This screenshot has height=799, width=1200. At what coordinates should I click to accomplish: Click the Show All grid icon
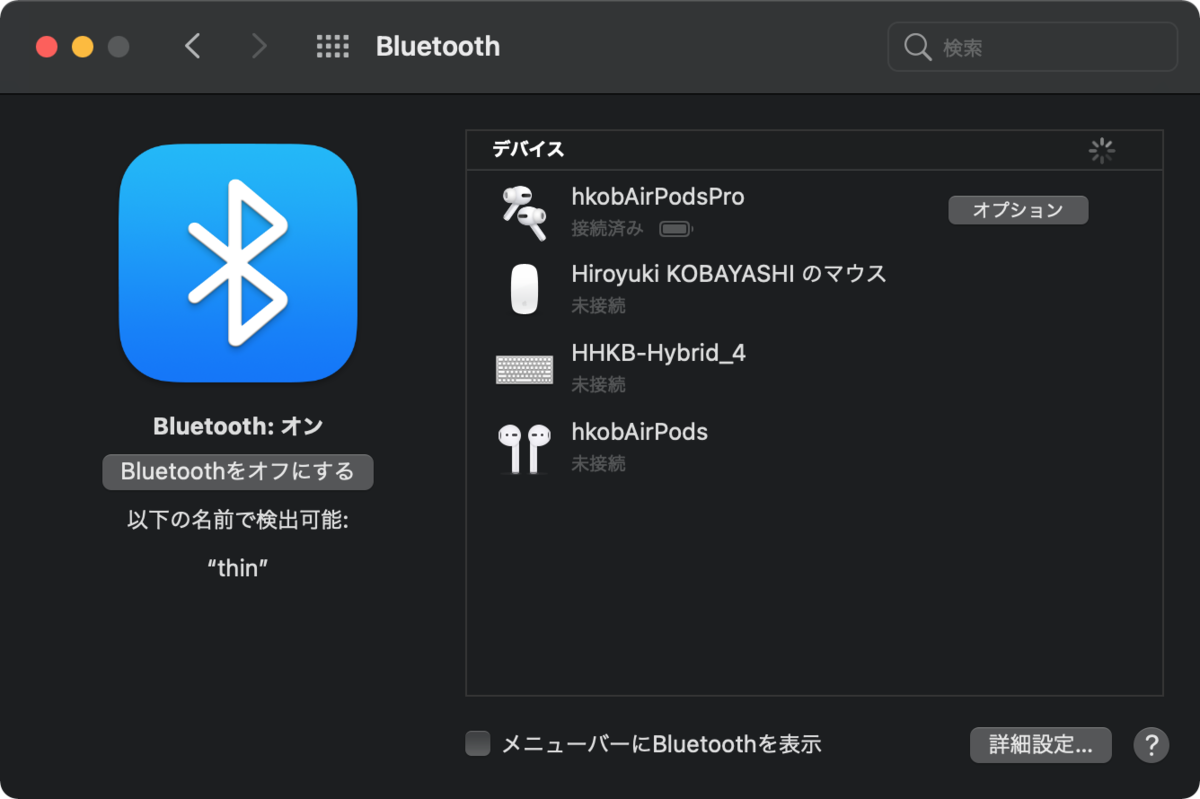point(332,46)
